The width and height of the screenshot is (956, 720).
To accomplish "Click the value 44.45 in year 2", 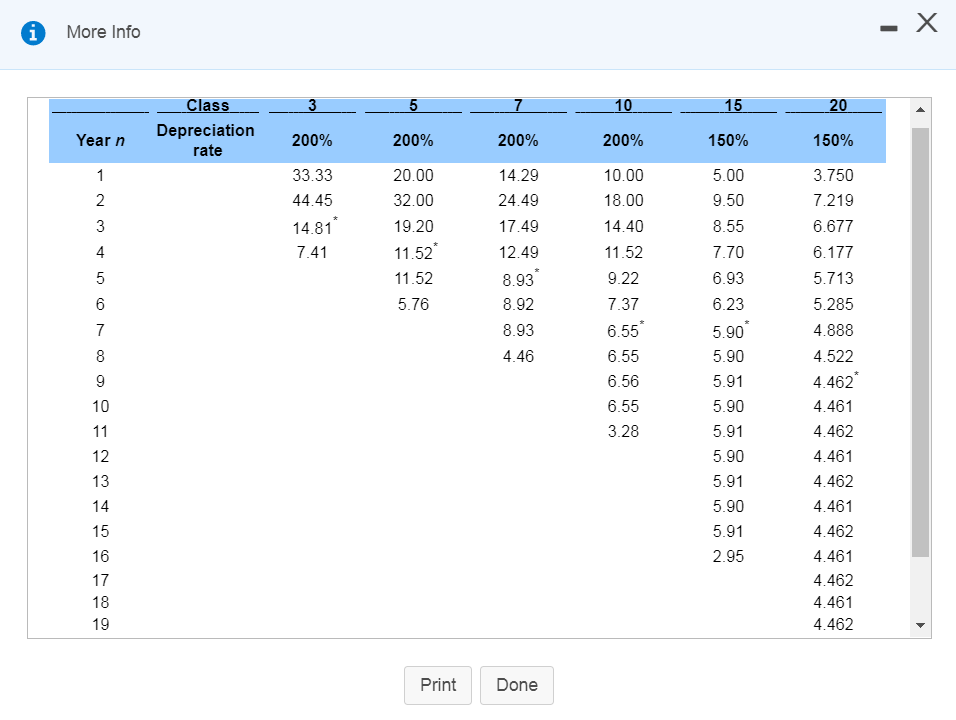I will click(312, 201).
